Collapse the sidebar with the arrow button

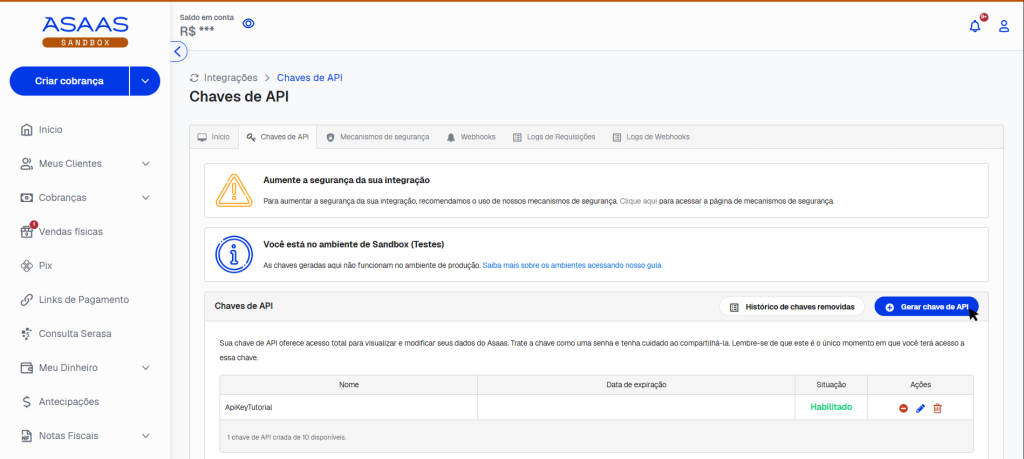[178, 51]
